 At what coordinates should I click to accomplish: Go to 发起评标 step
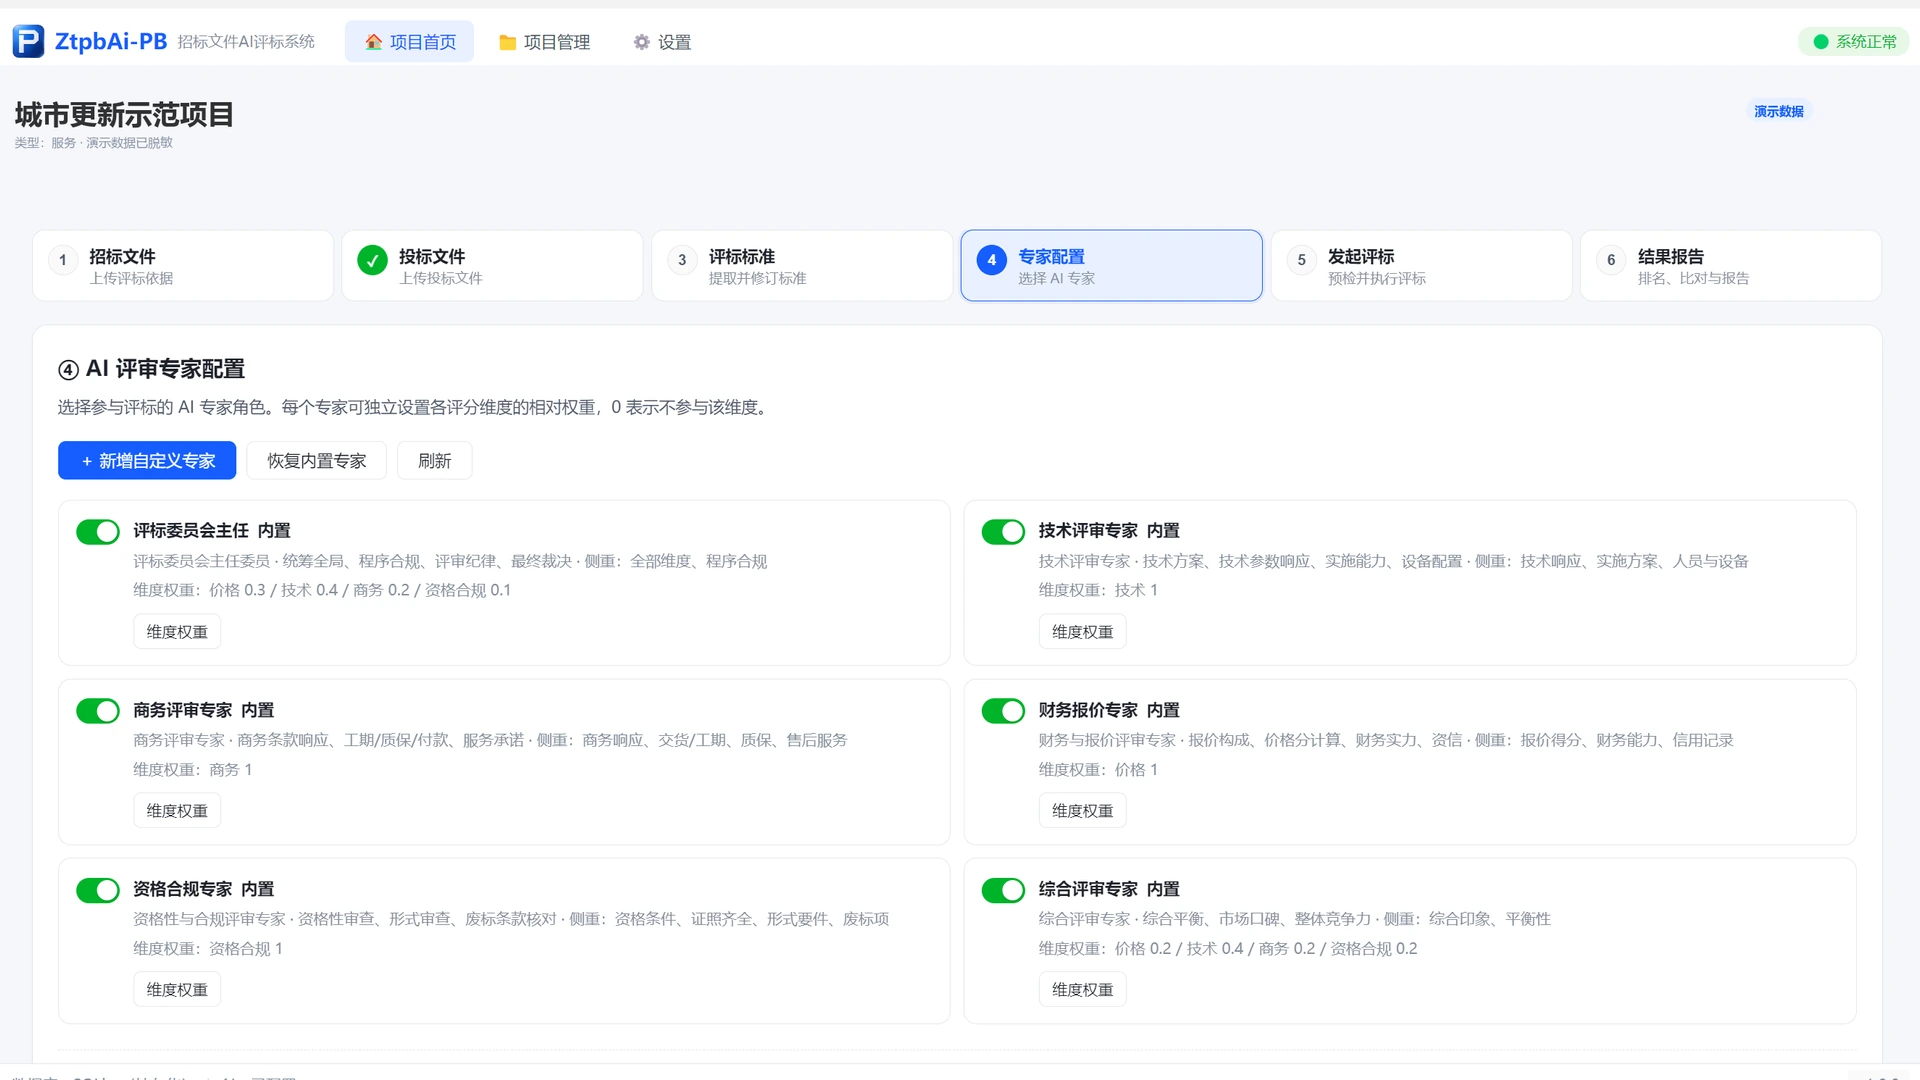[1421, 266]
